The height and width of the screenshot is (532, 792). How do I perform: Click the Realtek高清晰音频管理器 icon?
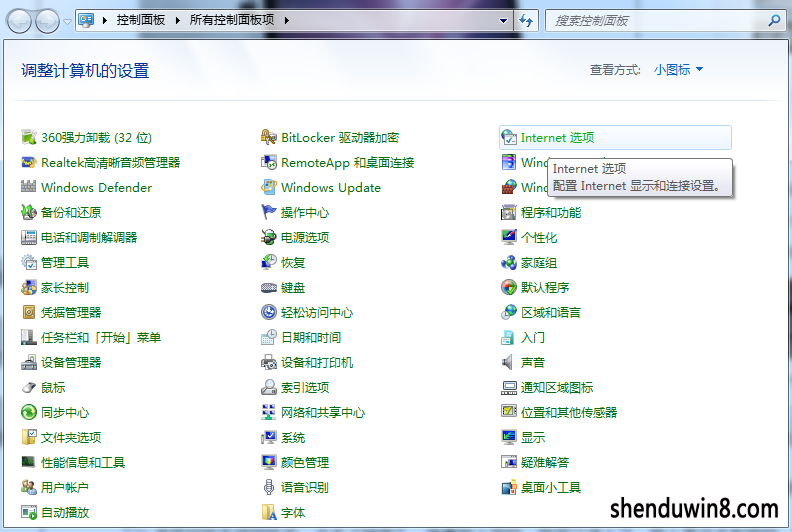(29, 162)
